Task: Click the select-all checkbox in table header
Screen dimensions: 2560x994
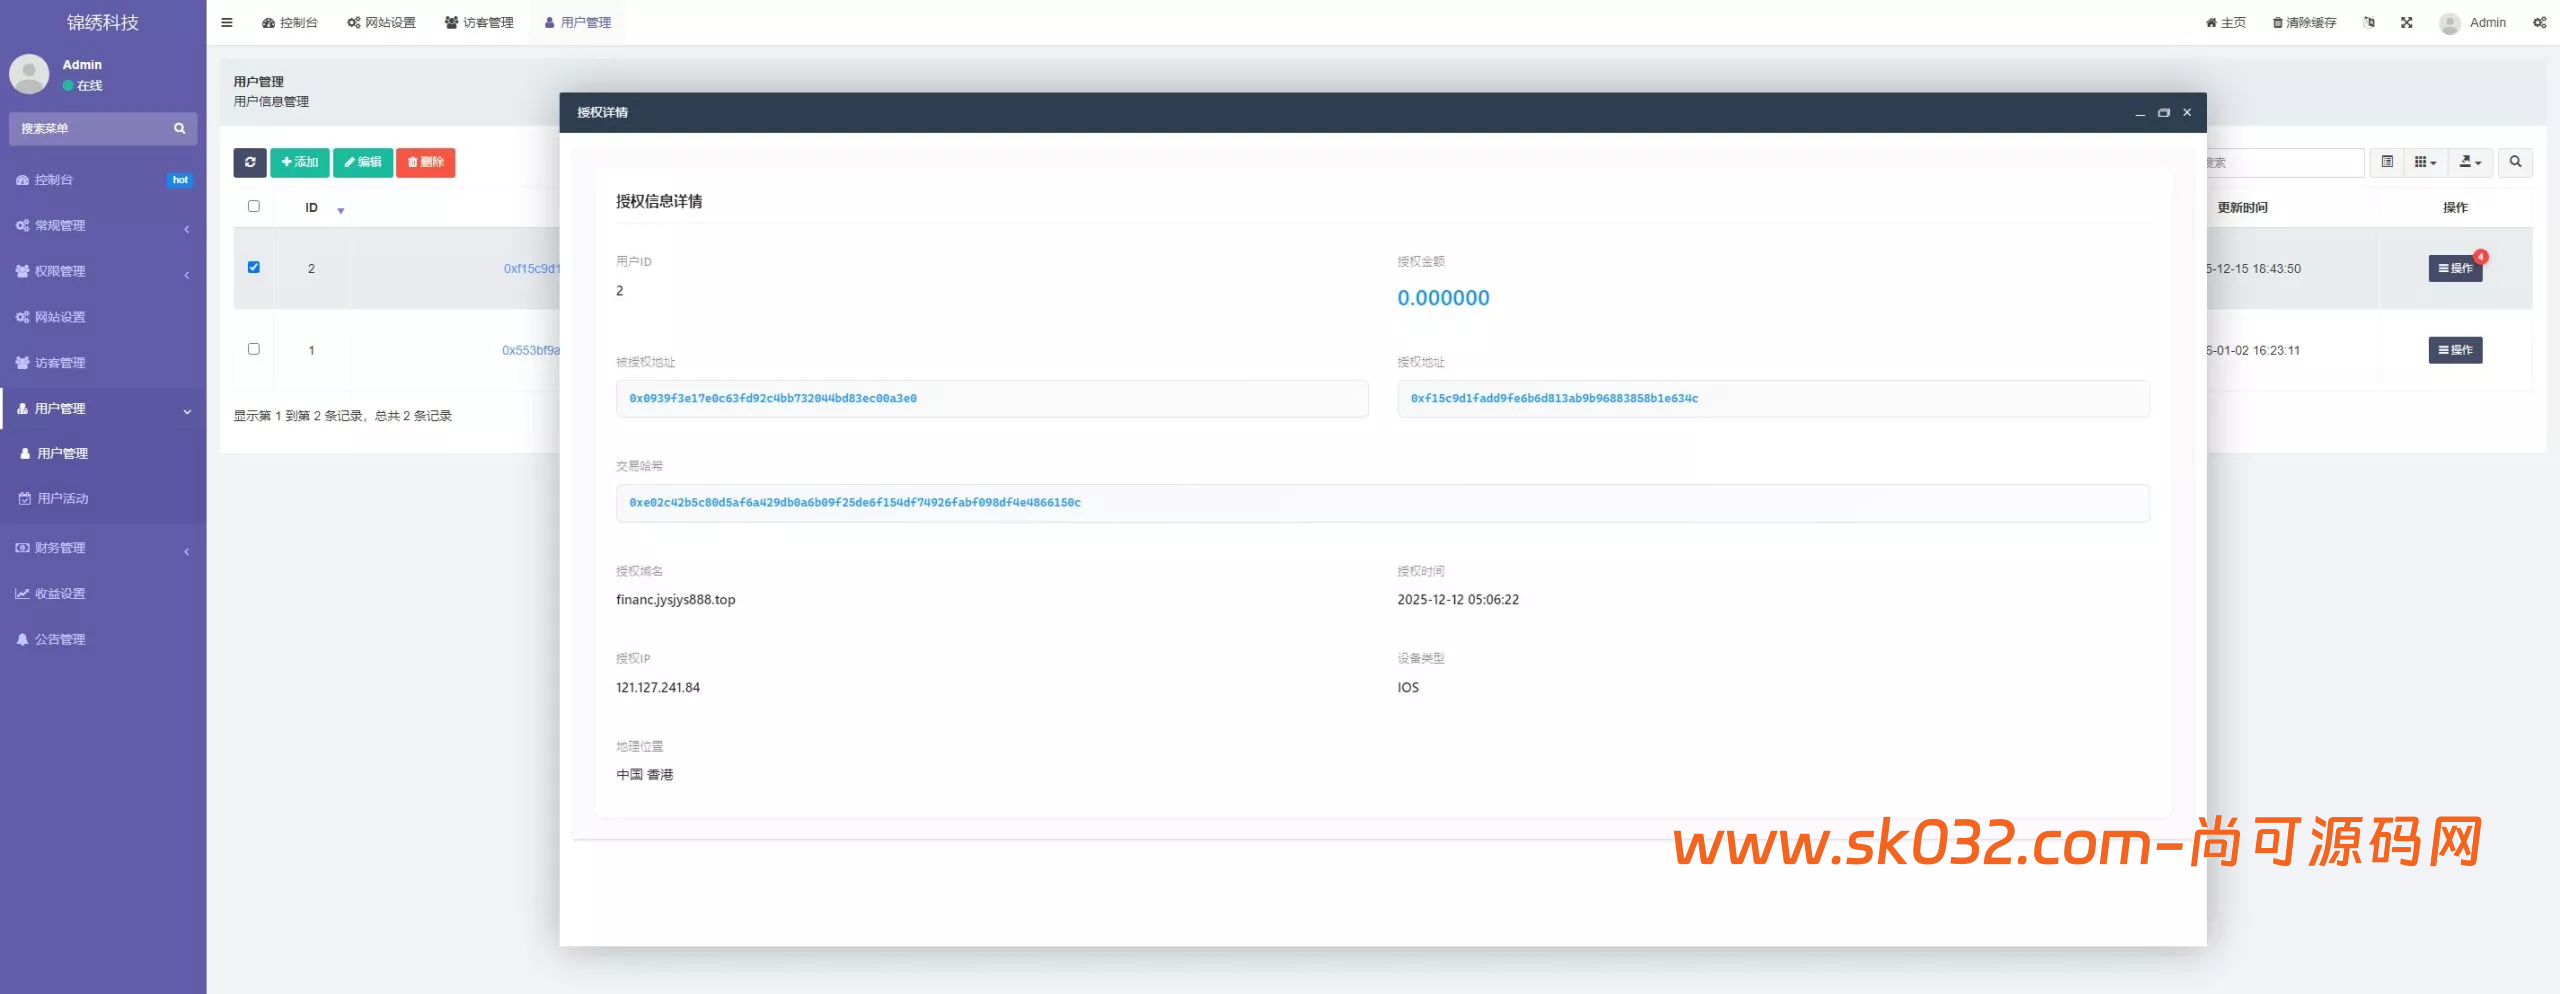Action: pyautogui.click(x=254, y=206)
